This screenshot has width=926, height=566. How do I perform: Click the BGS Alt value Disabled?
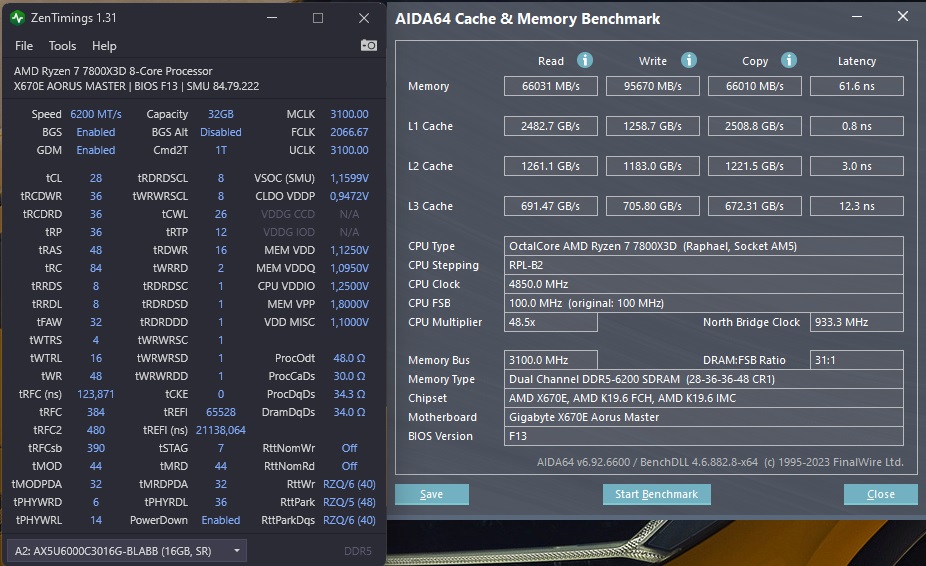point(220,132)
